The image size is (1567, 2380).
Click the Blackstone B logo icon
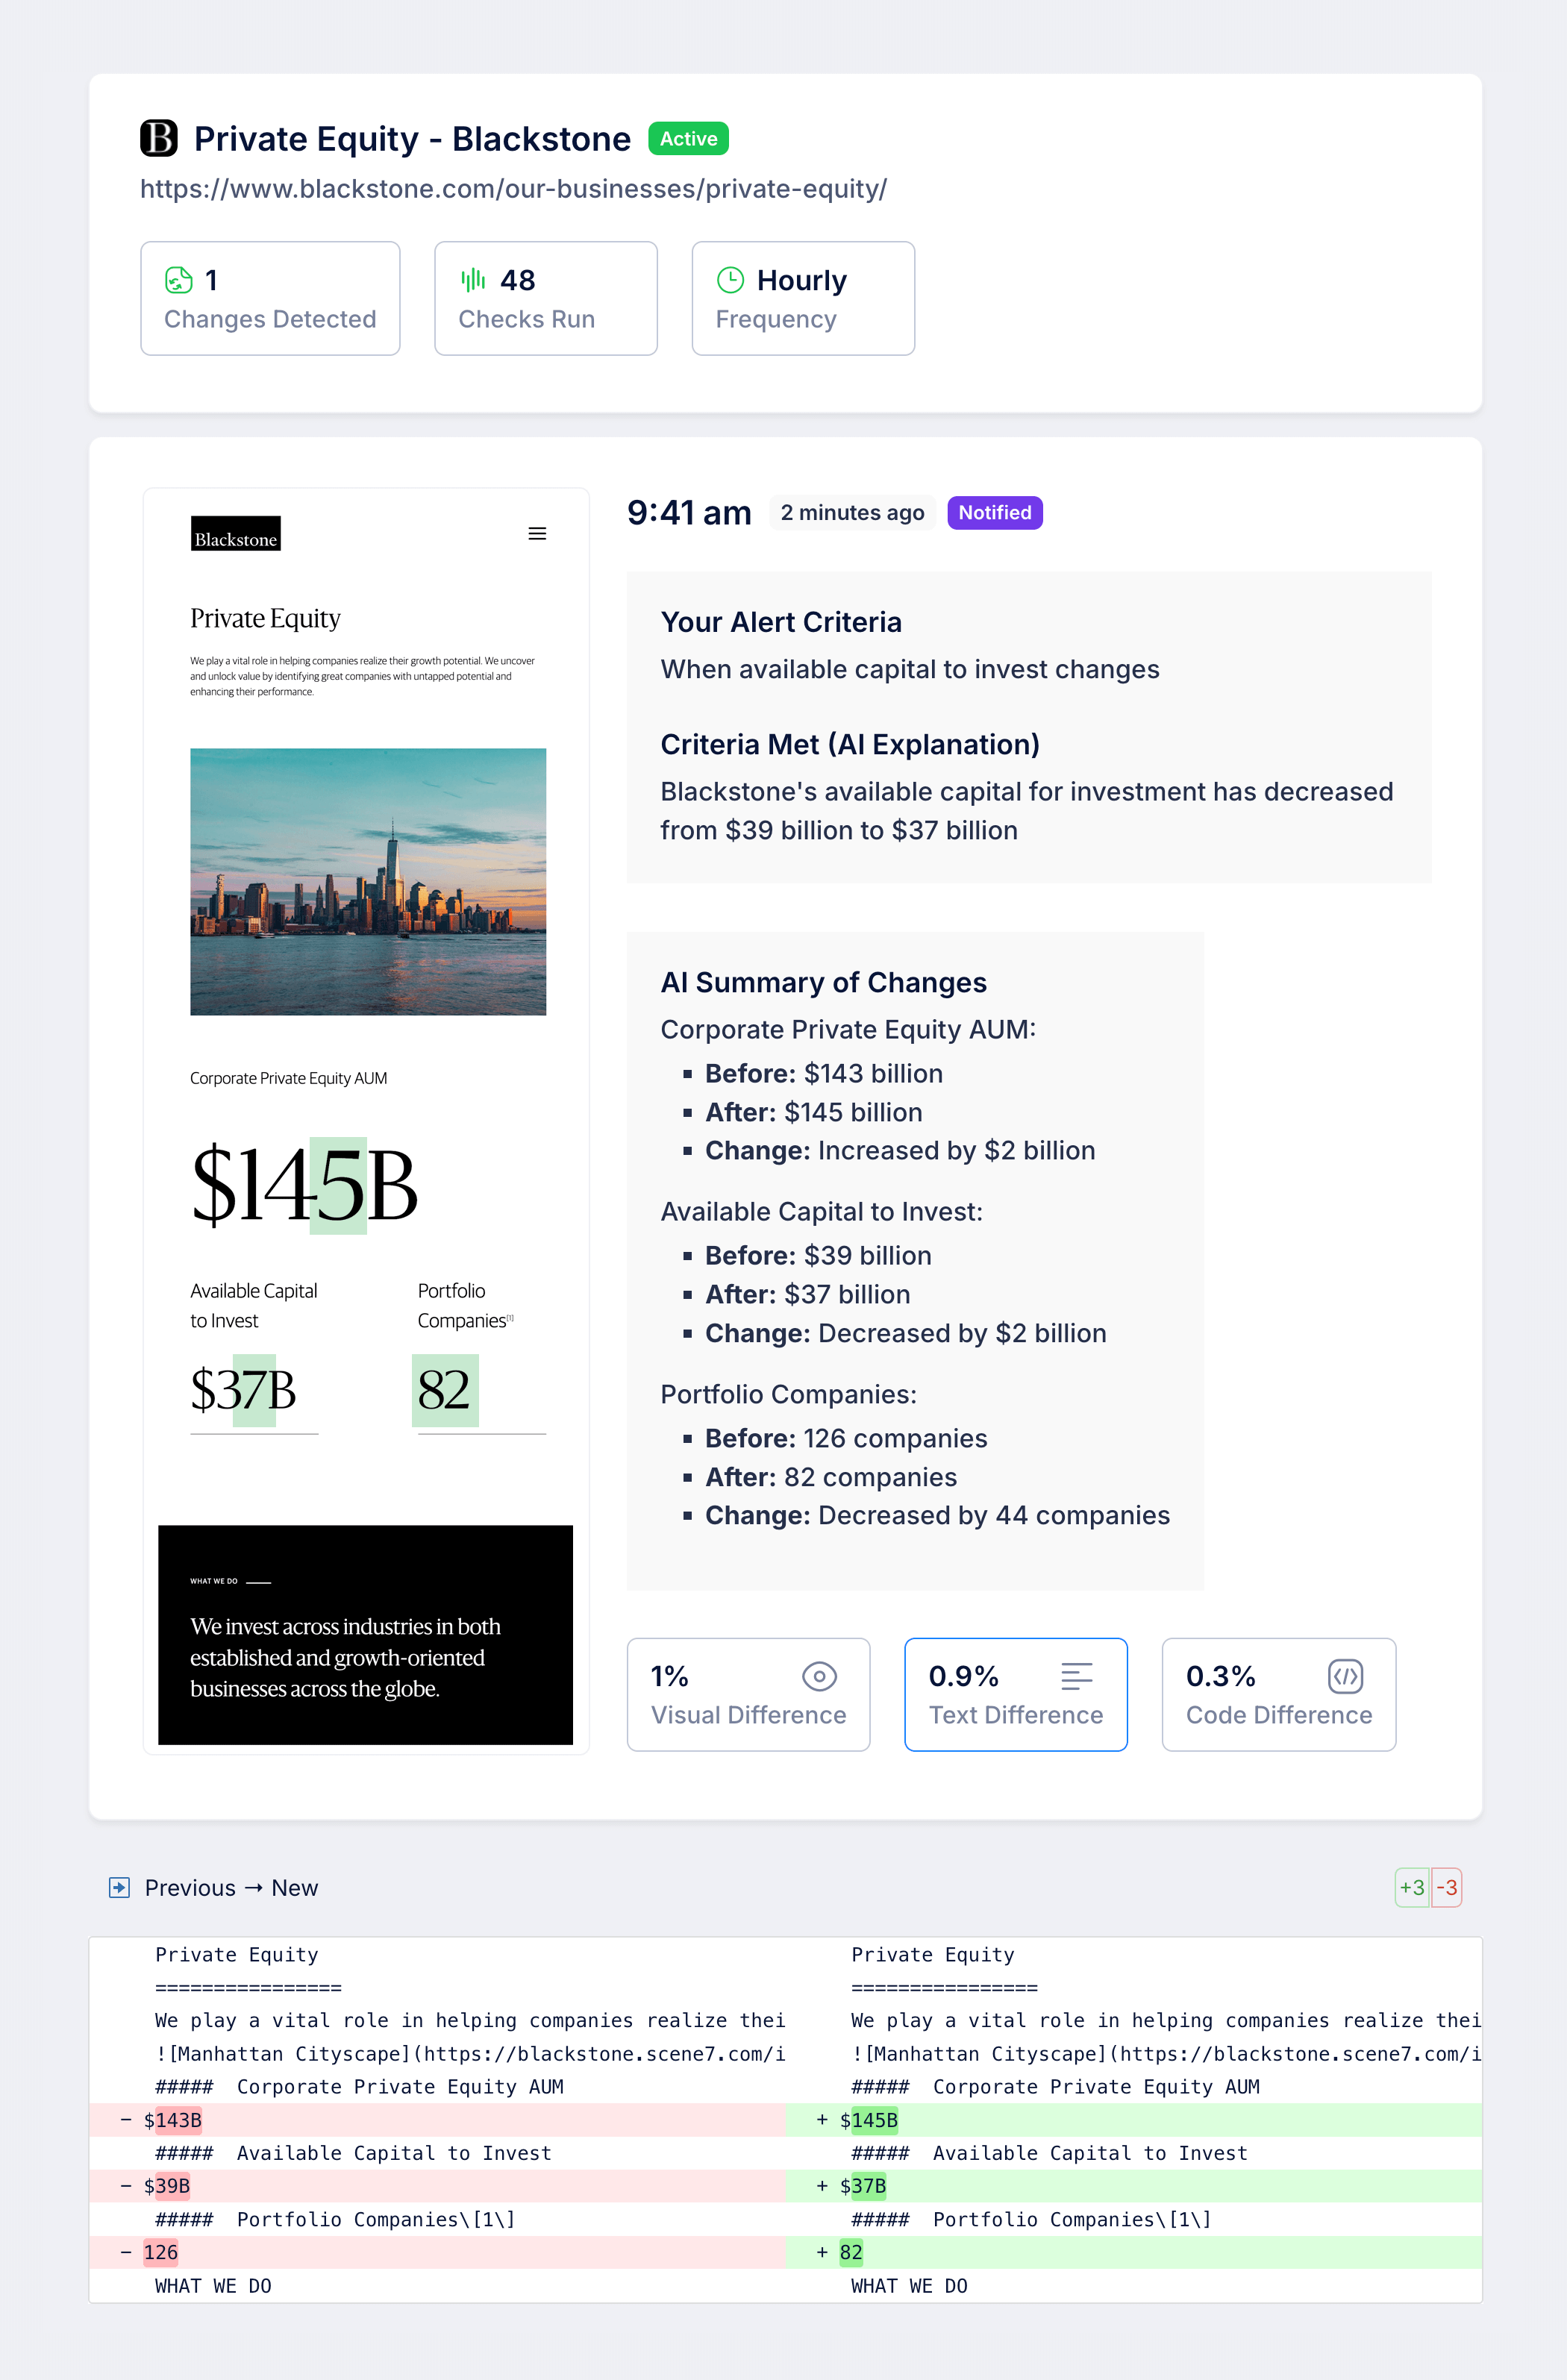click(158, 138)
